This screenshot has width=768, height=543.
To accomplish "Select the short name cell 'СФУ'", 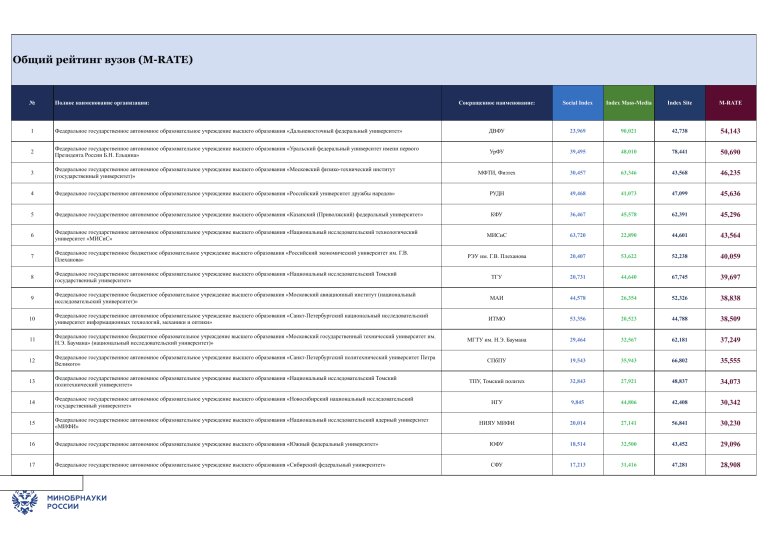I will click(x=497, y=465).
